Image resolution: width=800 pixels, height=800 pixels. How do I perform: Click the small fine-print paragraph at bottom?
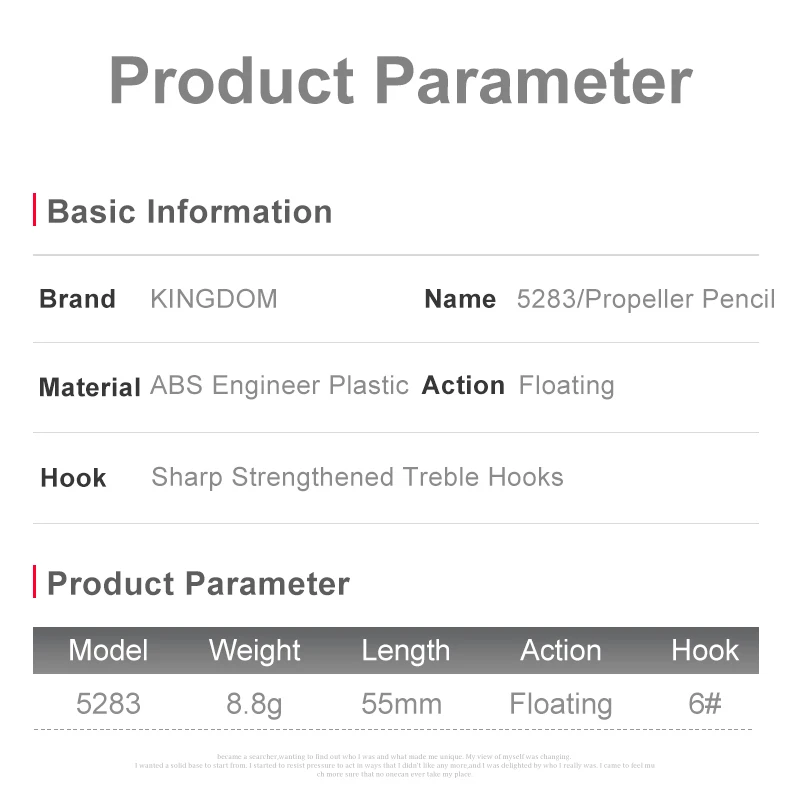(394, 765)
